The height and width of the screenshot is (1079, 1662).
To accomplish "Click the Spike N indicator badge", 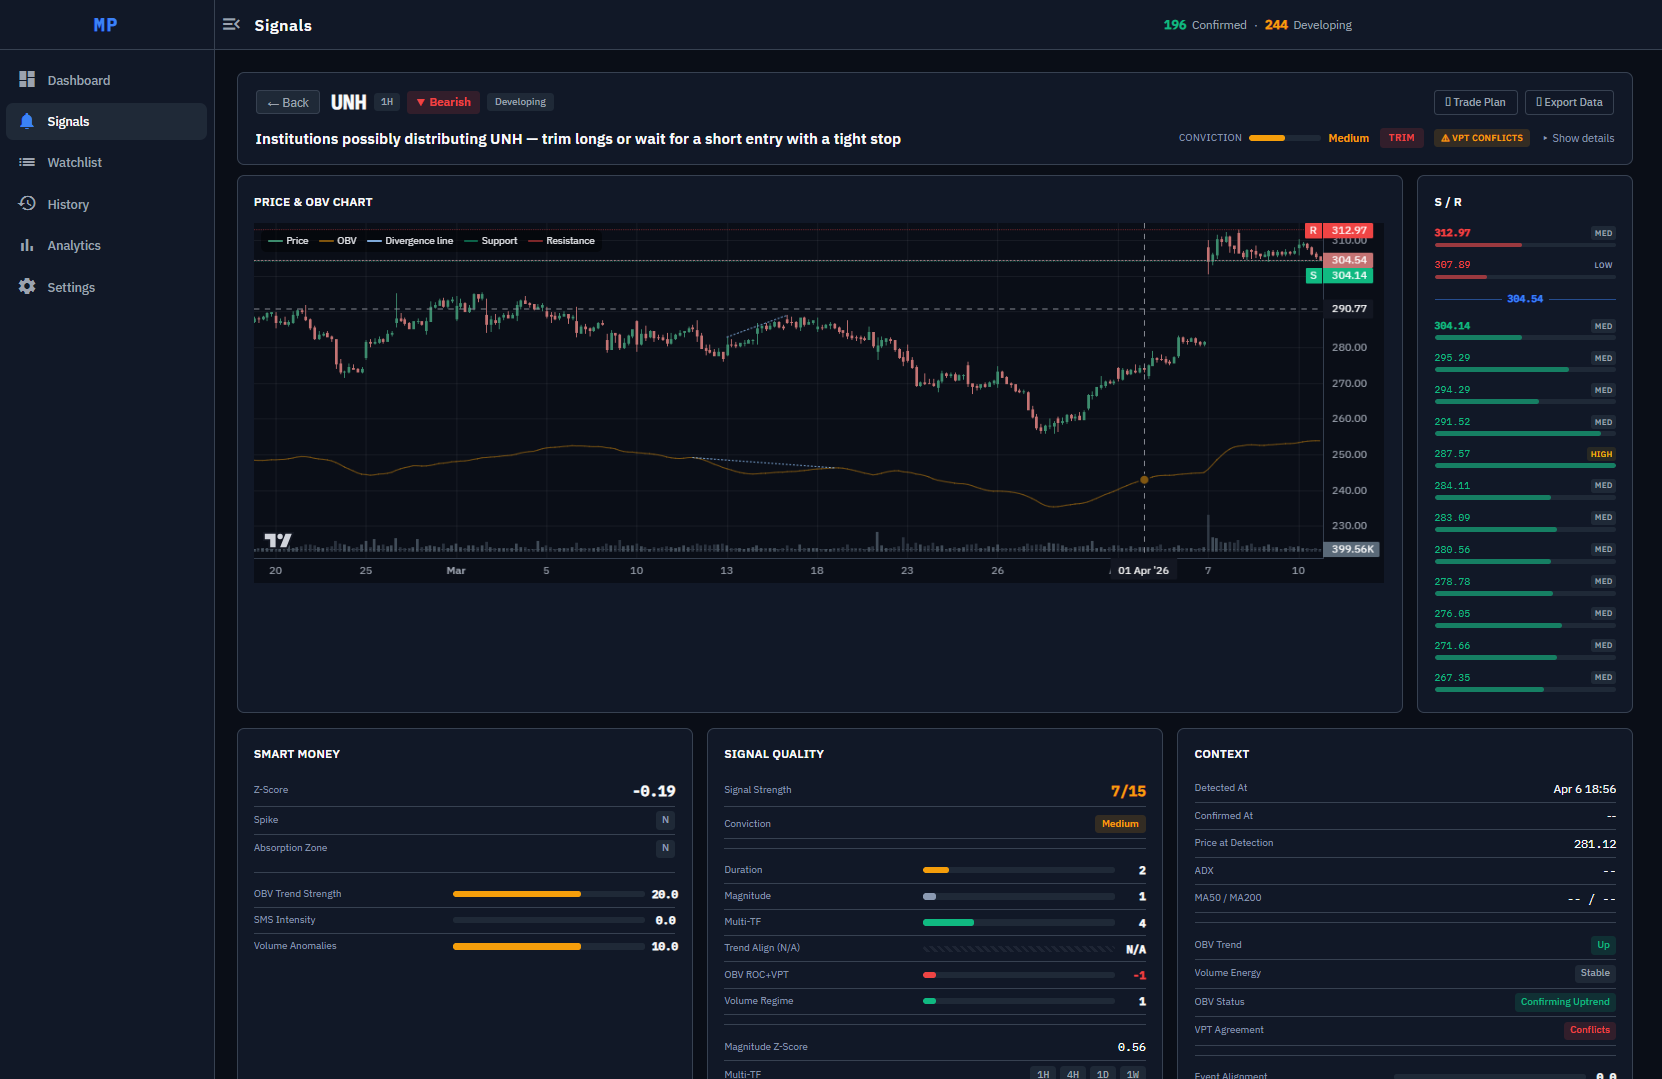I will pyautogui.click(x=665, y=820).
